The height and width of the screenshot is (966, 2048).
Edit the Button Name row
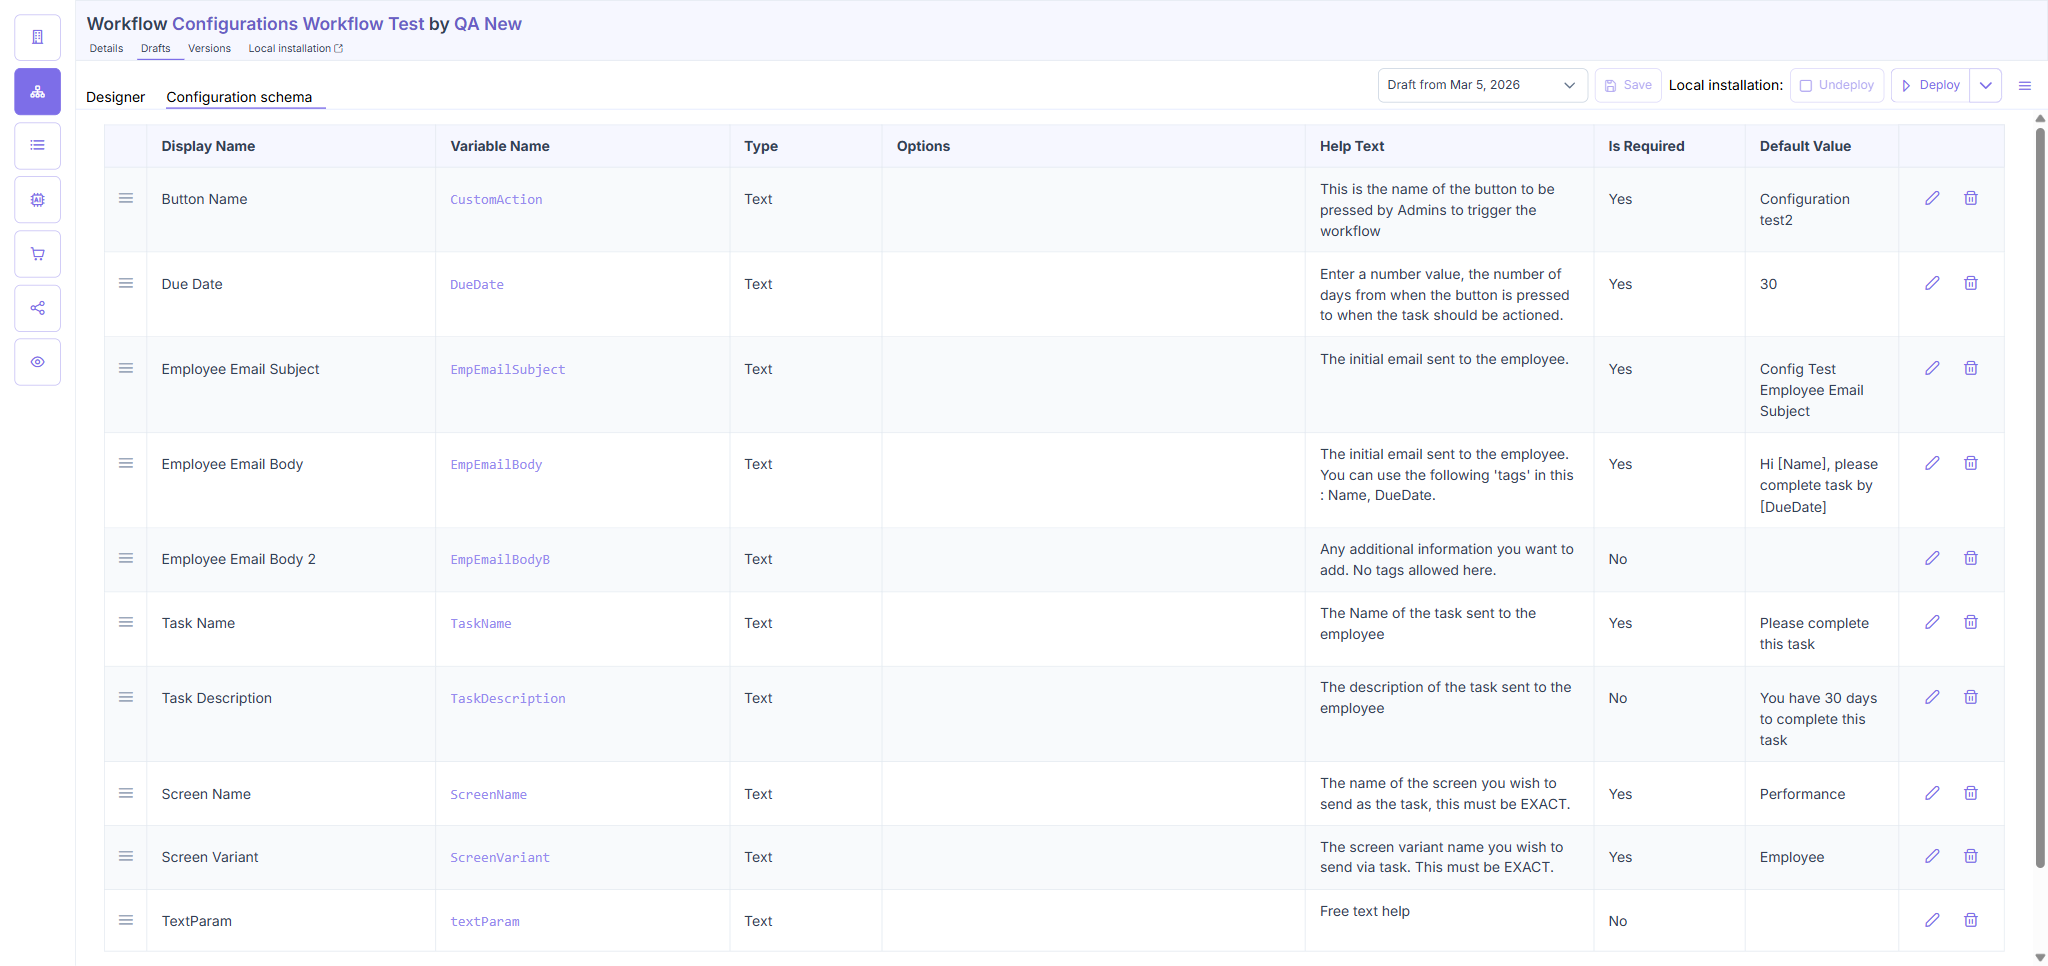click(1932, 198)
